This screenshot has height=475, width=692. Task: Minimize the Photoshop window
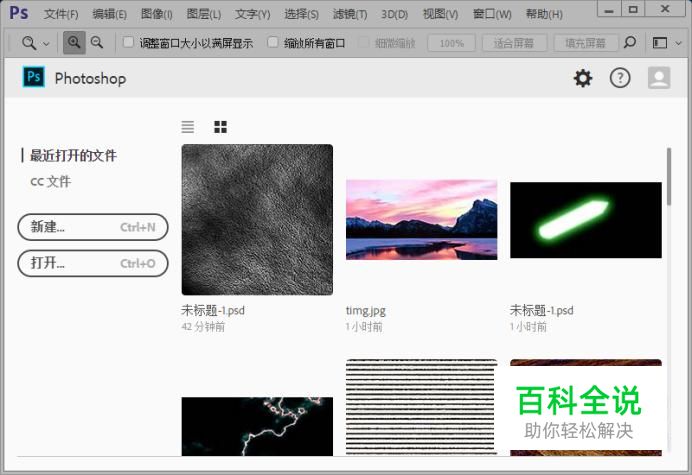pos(609,11)
